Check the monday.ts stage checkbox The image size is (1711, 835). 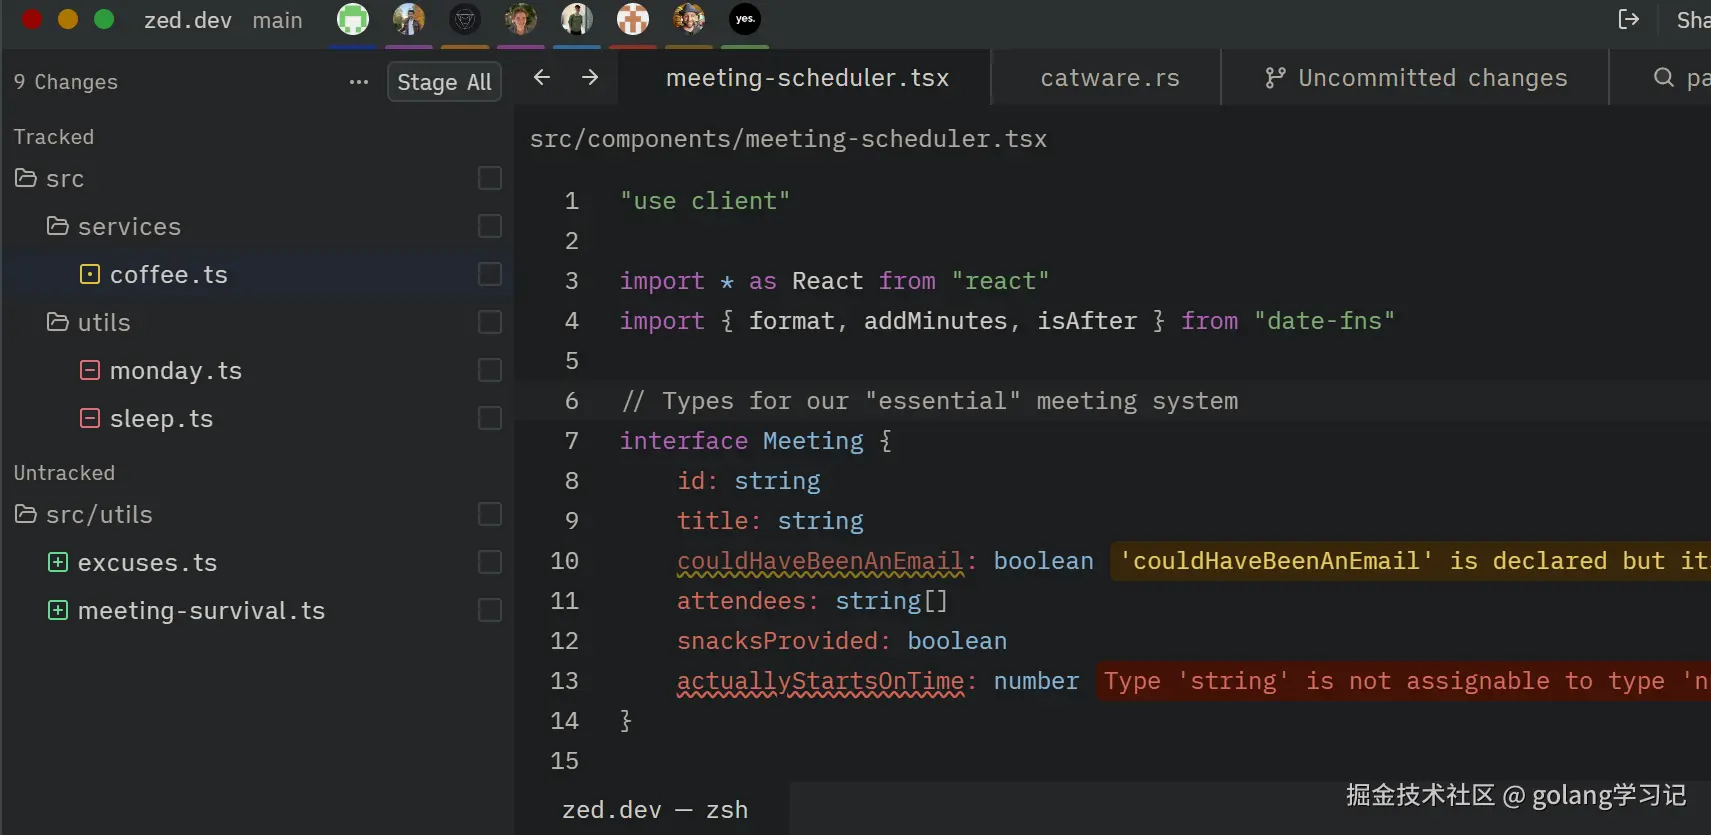click(490, 370)
